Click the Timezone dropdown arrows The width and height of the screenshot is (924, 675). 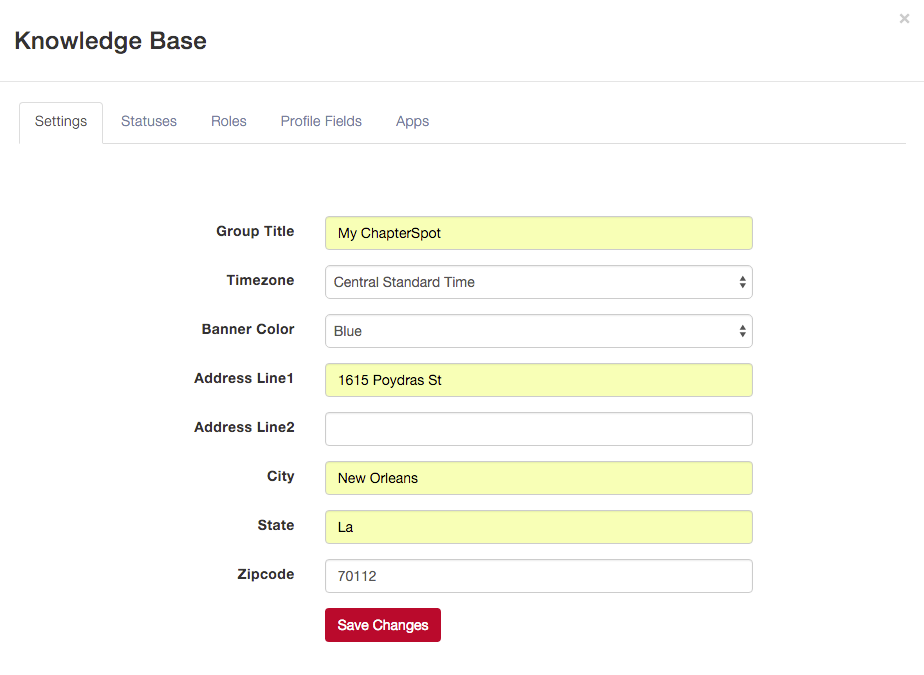pyautogui.click(x=742, y=282)
